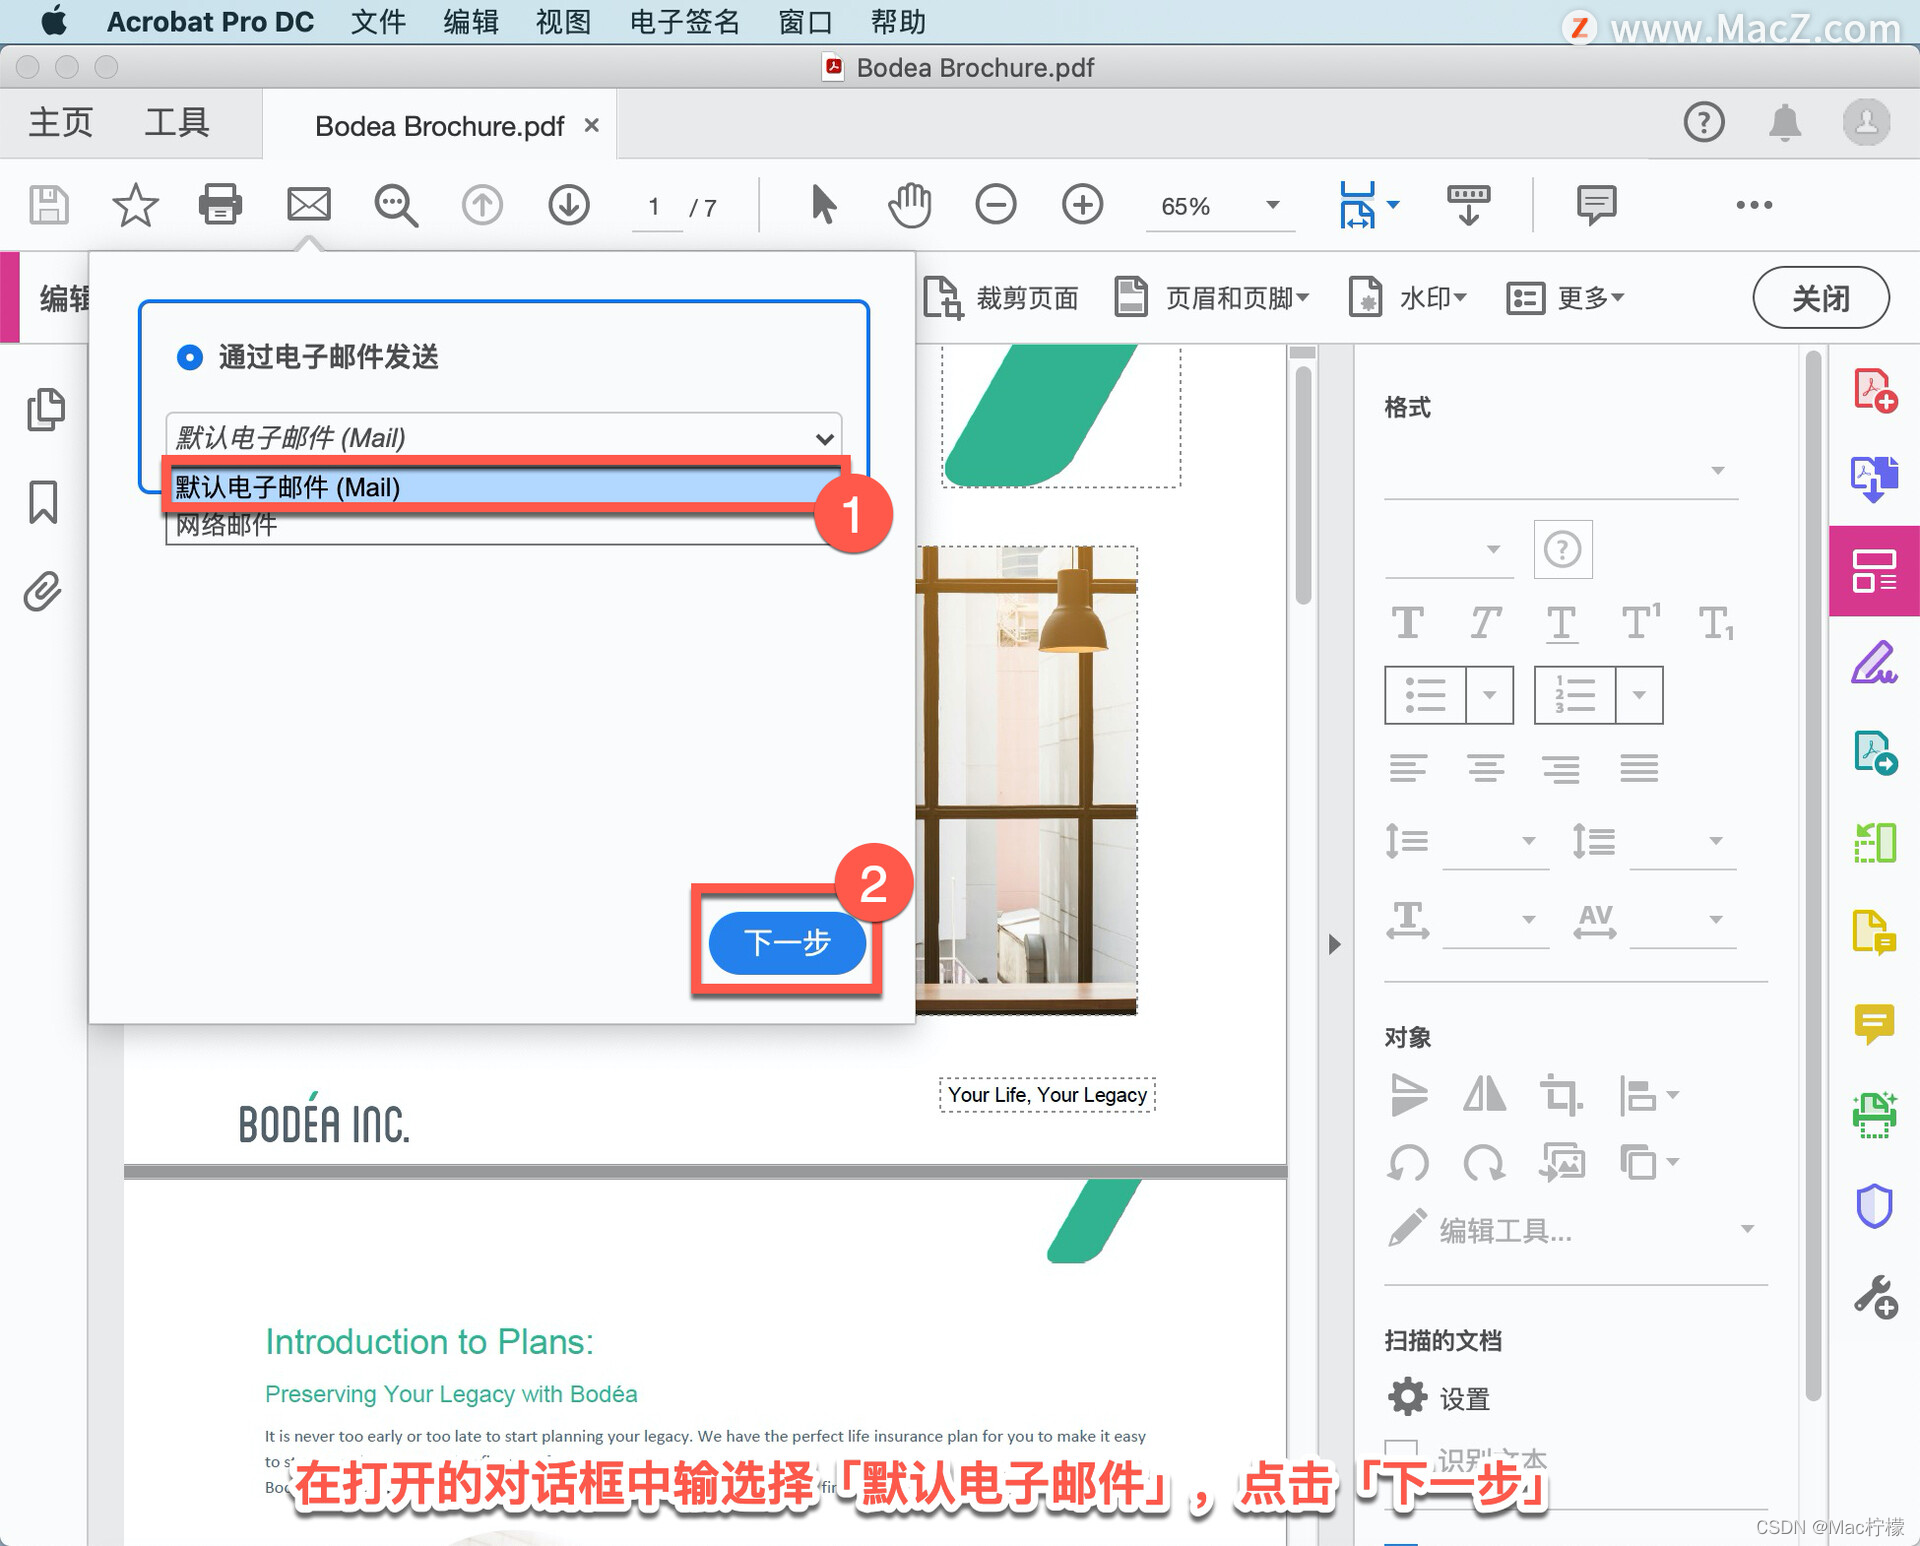Screen dimensions: 1920x1546
Task: Click the page number input field
Action: [x=655, y=207]
